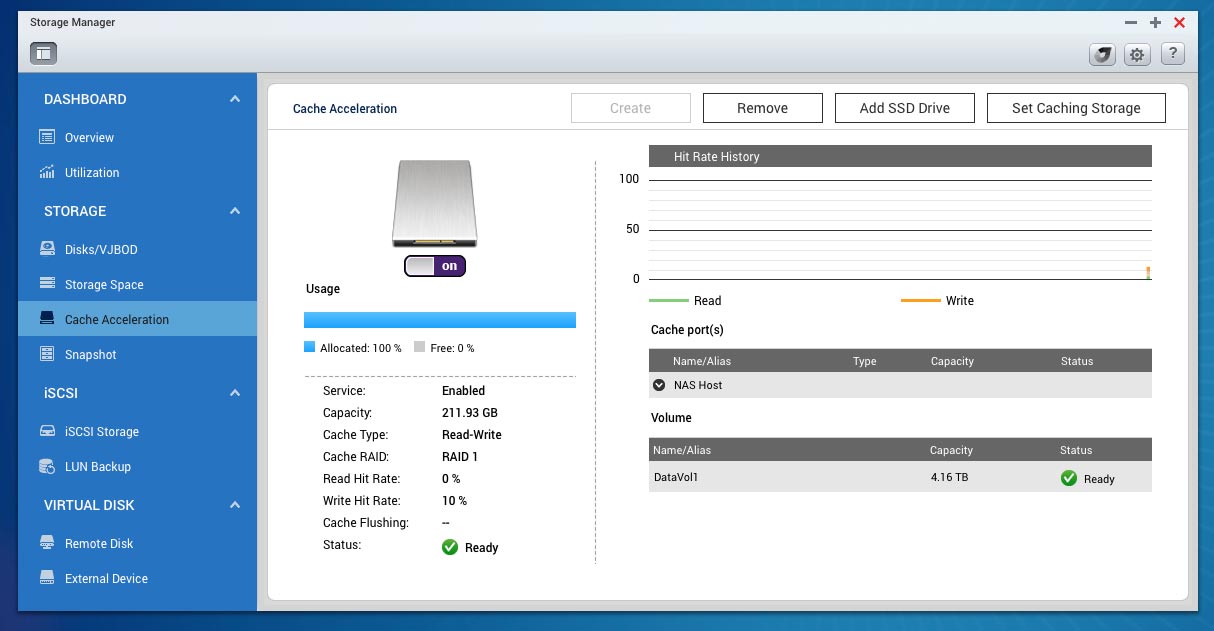Open iSCSI Storage page
The height and width of the screenshot is (631, 1214).
(x=102, y=431)
